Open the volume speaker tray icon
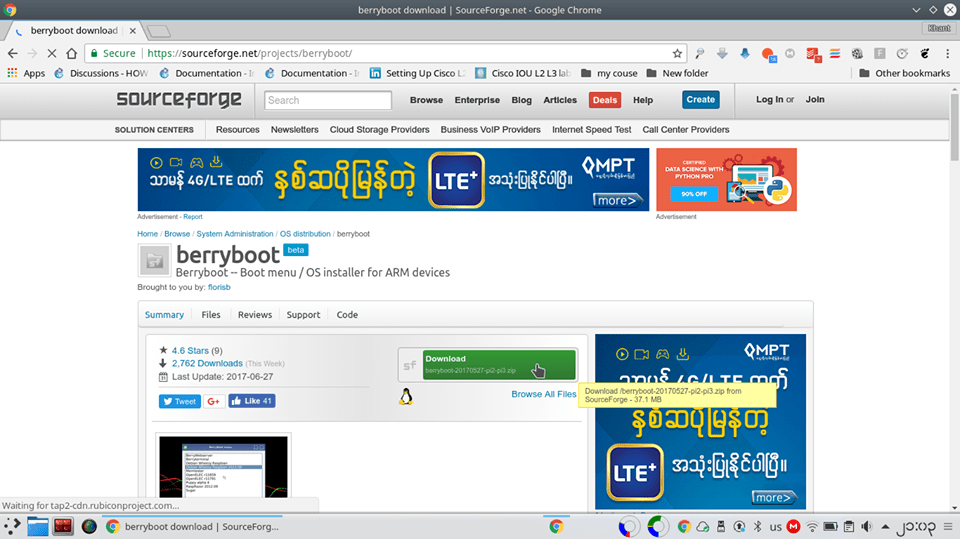The image size is (960, 539). tap(866, 527)
